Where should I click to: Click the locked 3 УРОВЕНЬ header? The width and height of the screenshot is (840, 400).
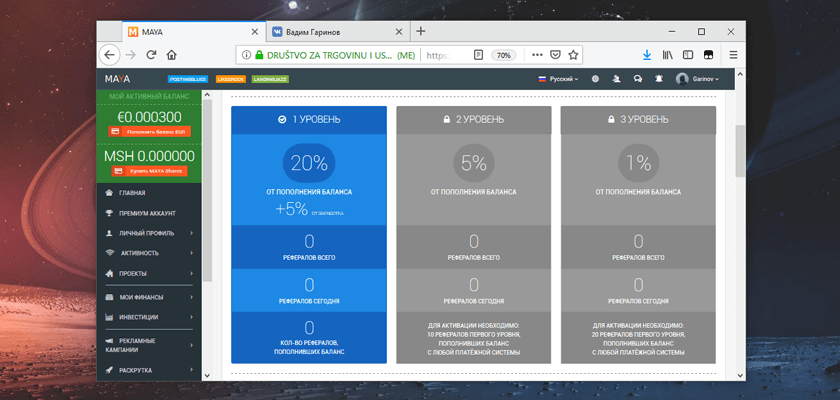click(638, 120)
